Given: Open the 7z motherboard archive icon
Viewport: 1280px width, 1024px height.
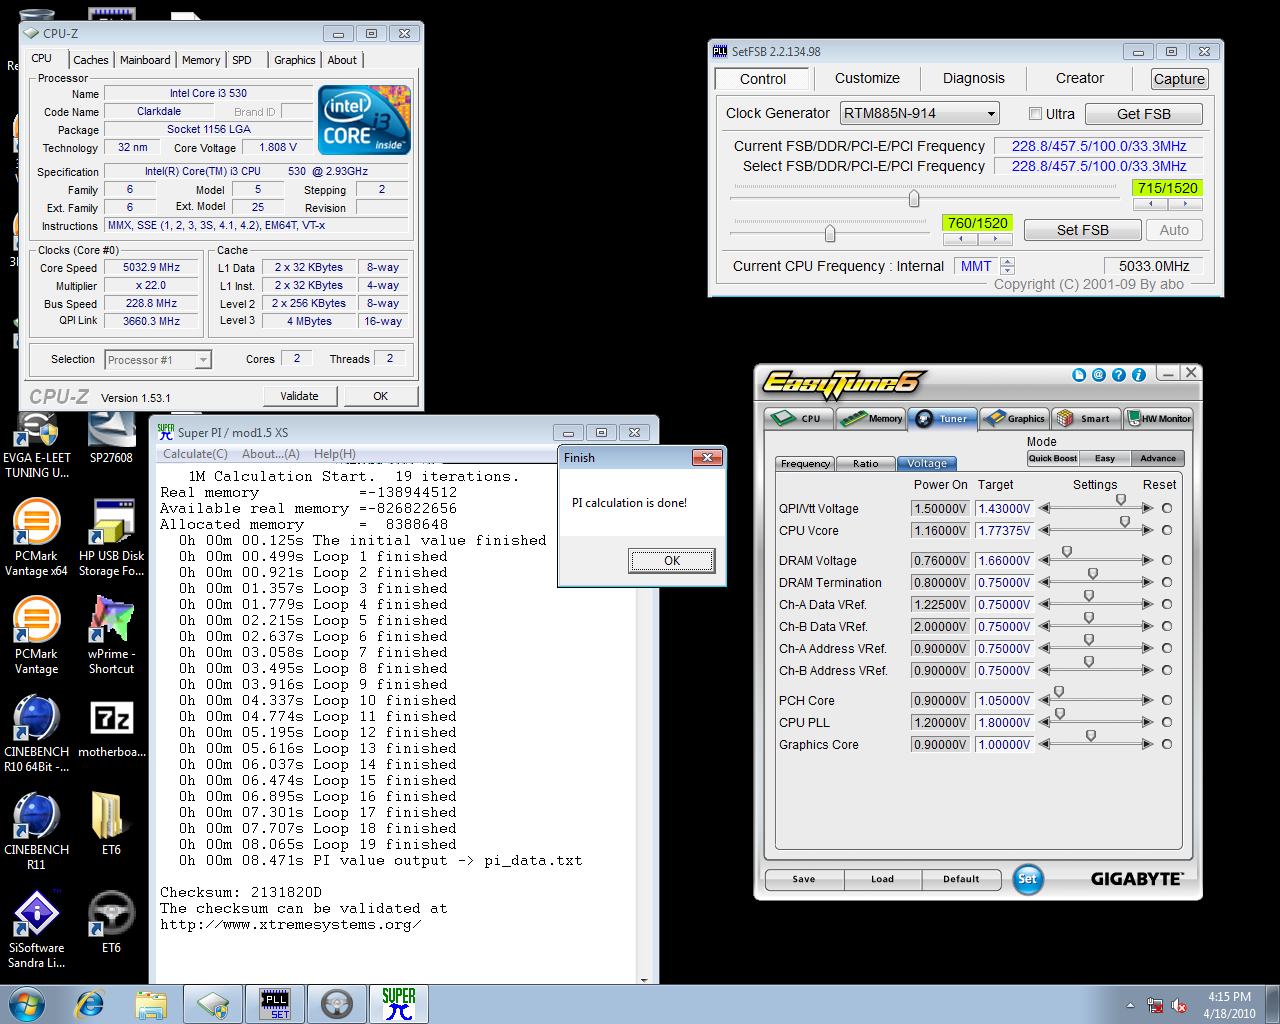Looking at the screenshot, I should (111, 728).
